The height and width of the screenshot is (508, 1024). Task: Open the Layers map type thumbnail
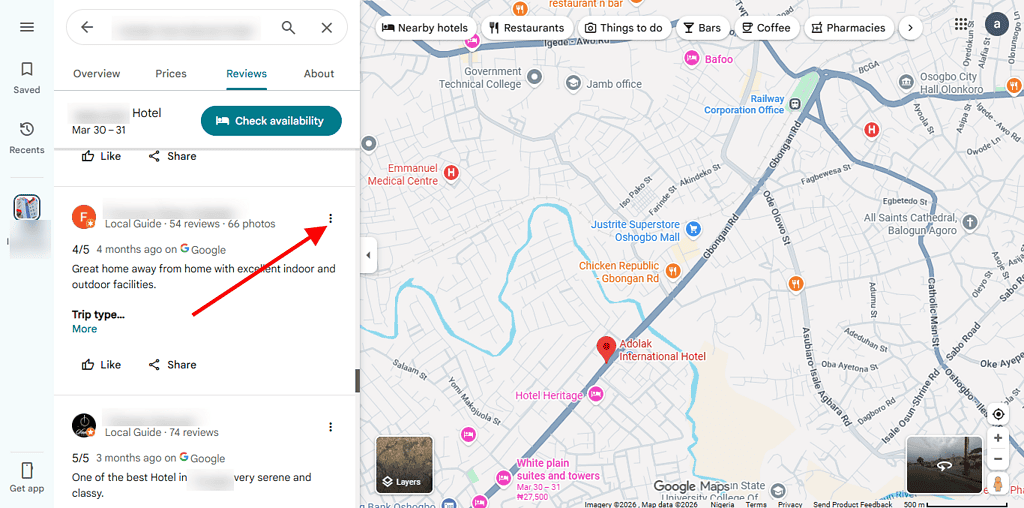point(404,465)
